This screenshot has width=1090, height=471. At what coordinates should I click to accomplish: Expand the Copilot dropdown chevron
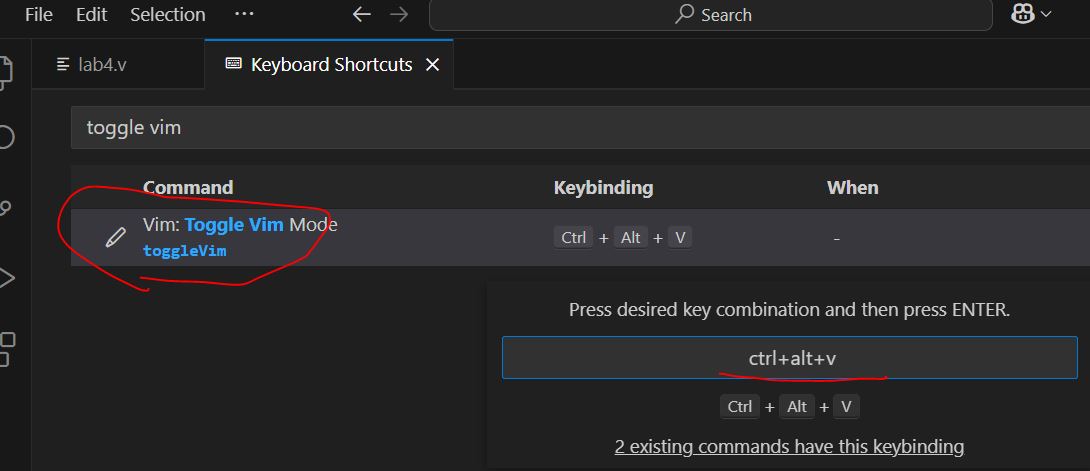(1047, 14)
